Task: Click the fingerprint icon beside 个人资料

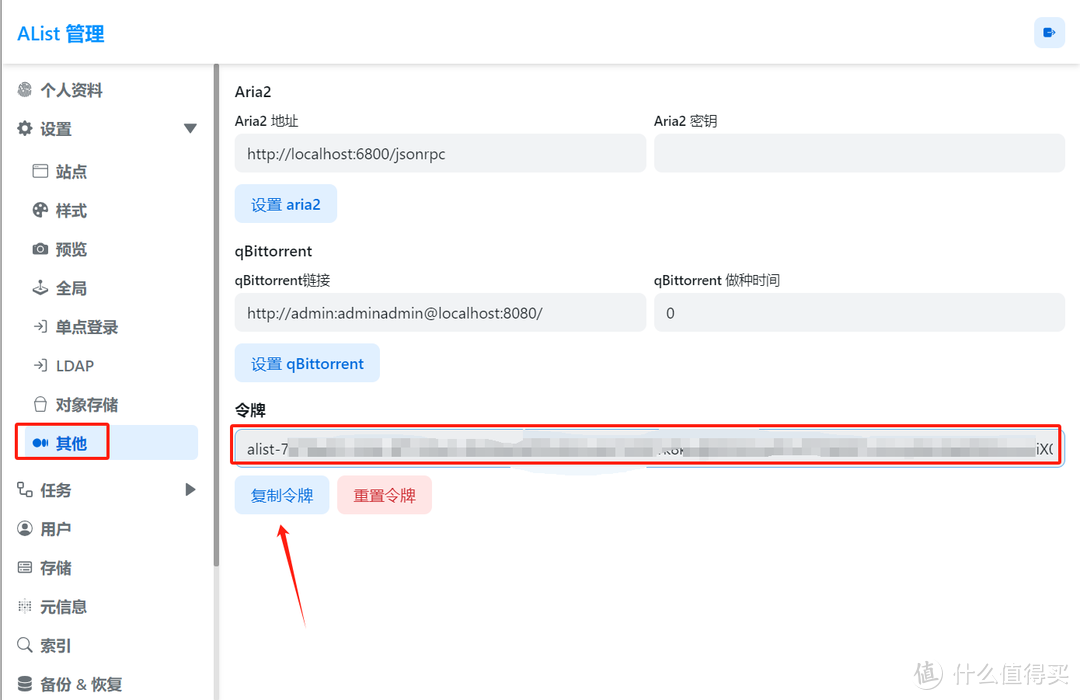Action: [25, 90]
